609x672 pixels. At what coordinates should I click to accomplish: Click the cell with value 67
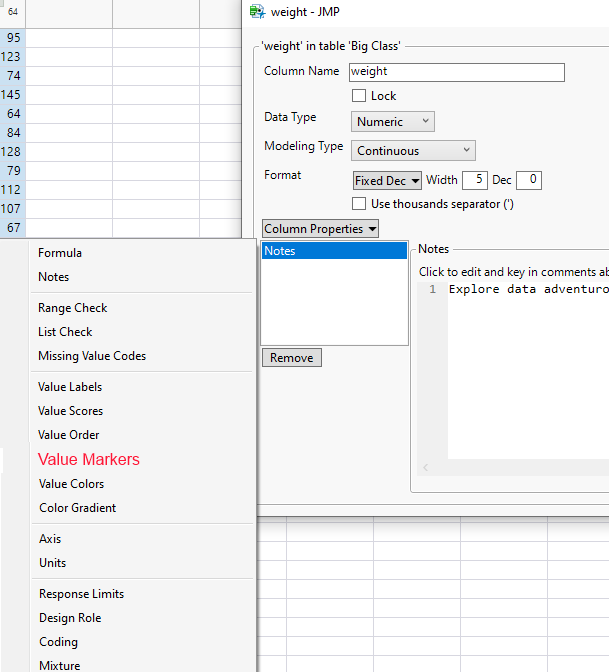click(13, 228)
